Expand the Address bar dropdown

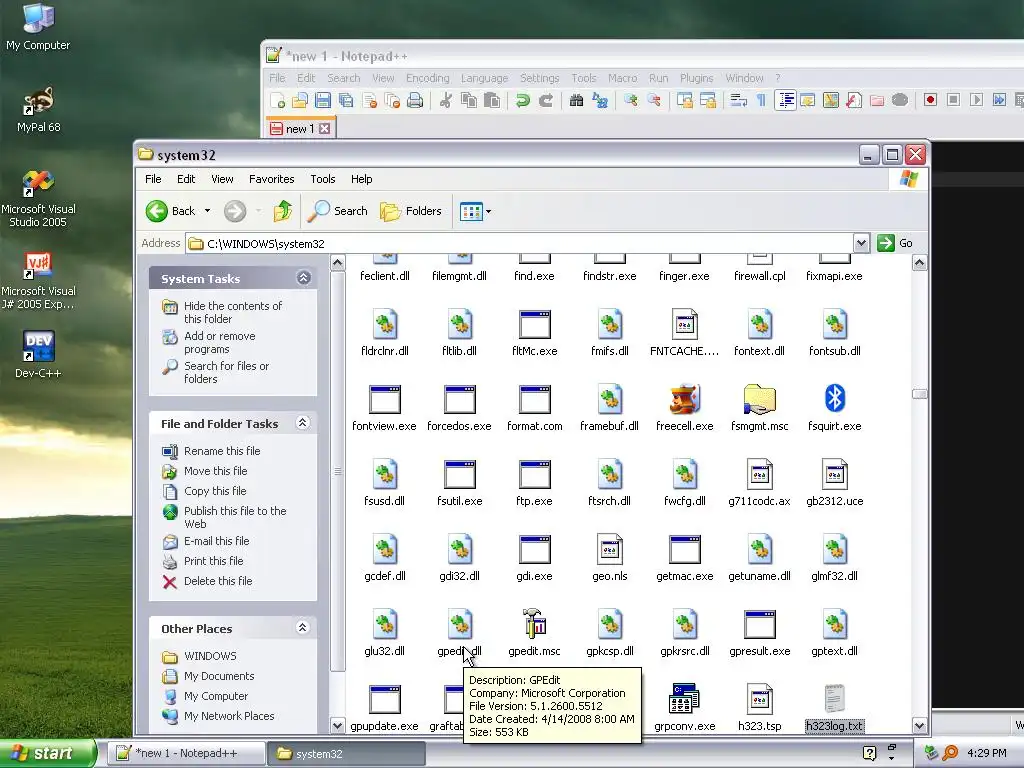pos(861,244)
